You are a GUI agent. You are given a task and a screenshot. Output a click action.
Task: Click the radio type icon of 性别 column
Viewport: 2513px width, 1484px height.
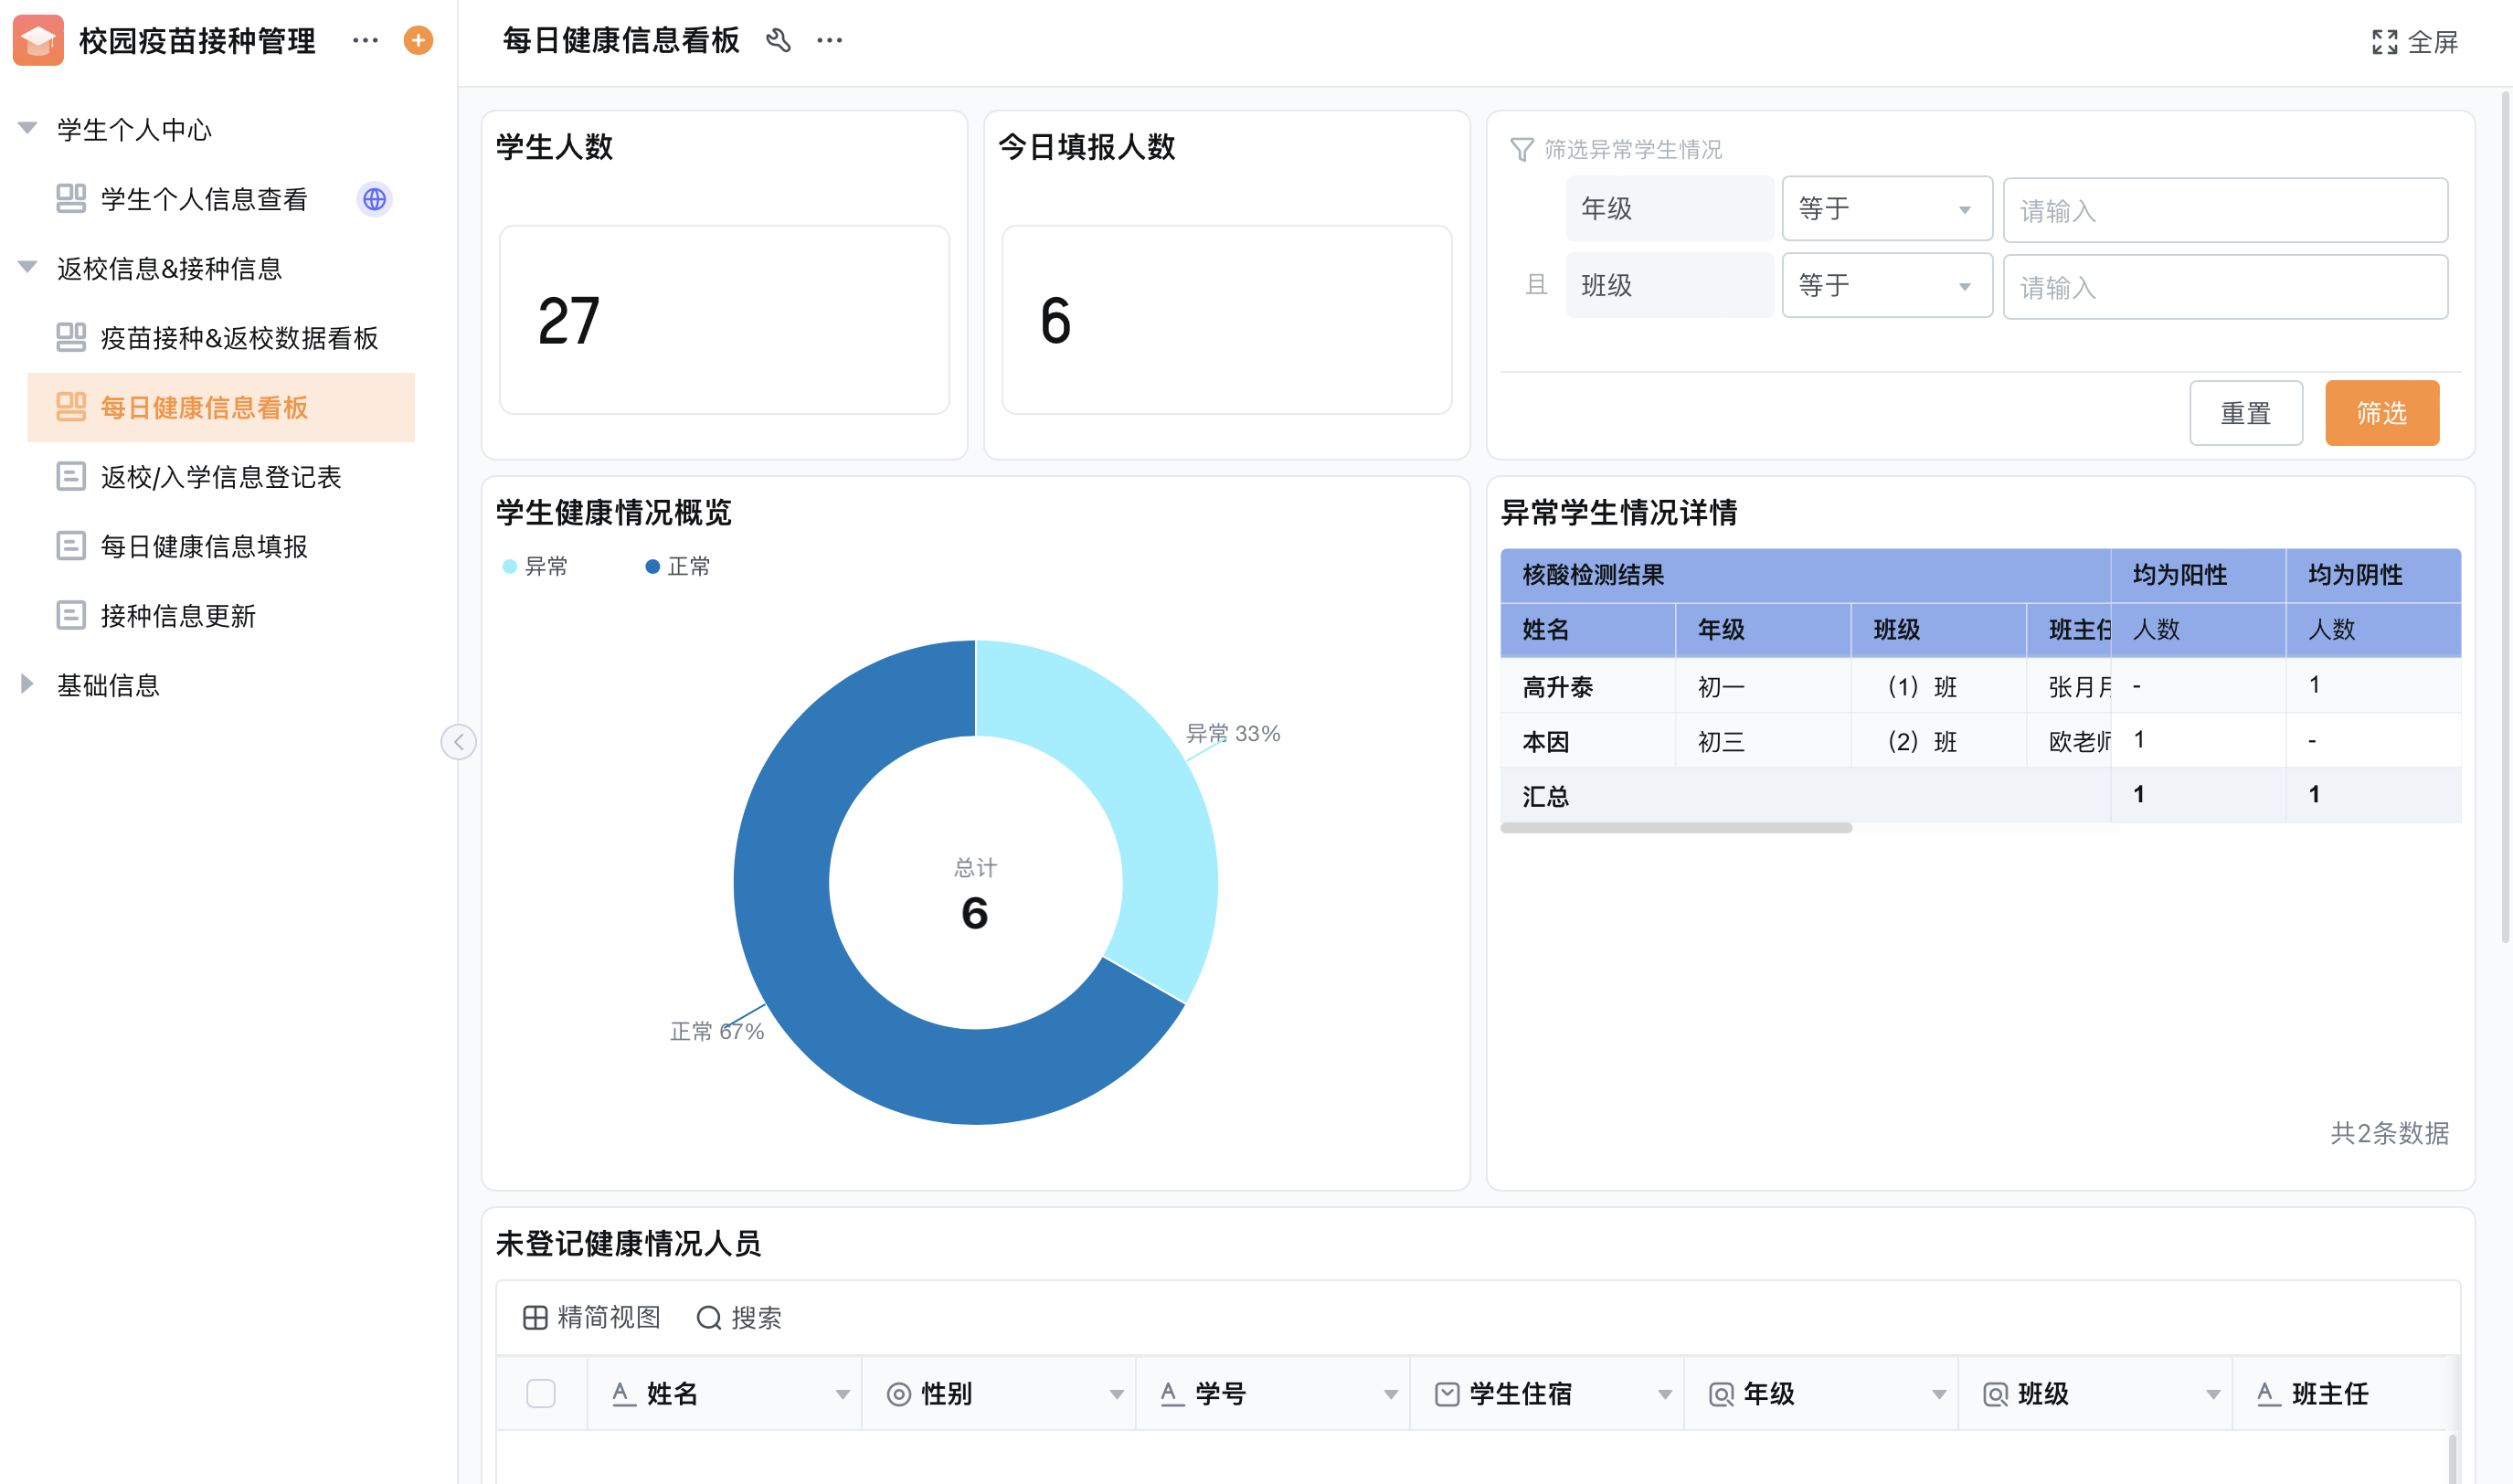(x=899, y=1394)
